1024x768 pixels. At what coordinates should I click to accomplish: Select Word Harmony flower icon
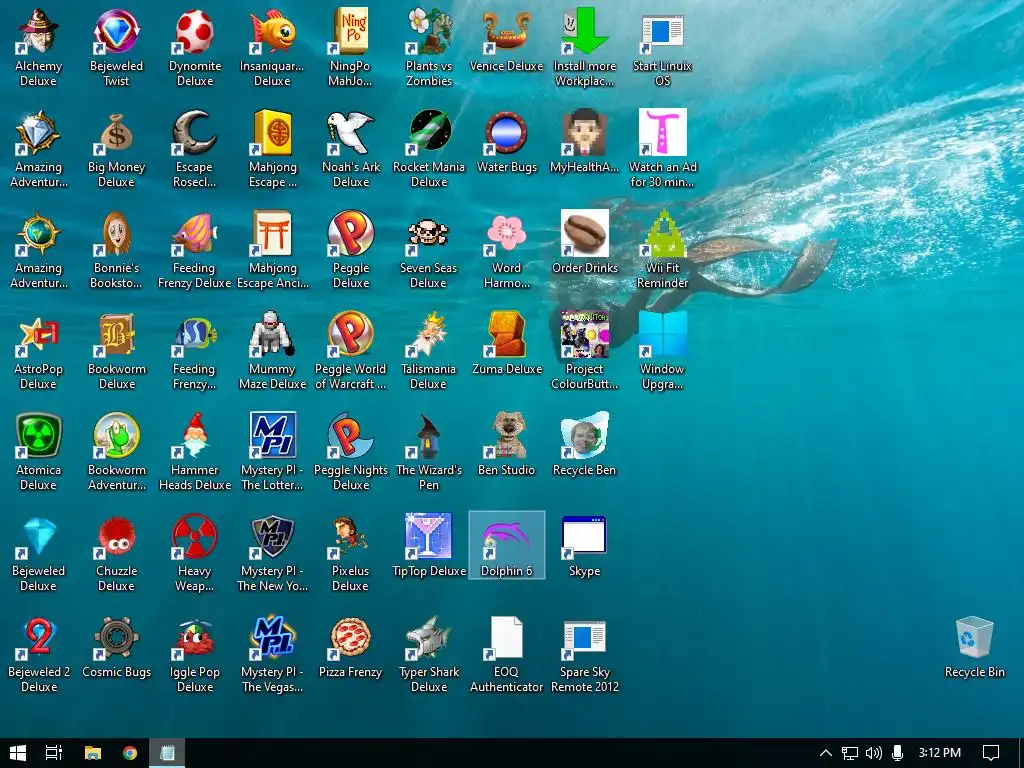tap(506, 233)
